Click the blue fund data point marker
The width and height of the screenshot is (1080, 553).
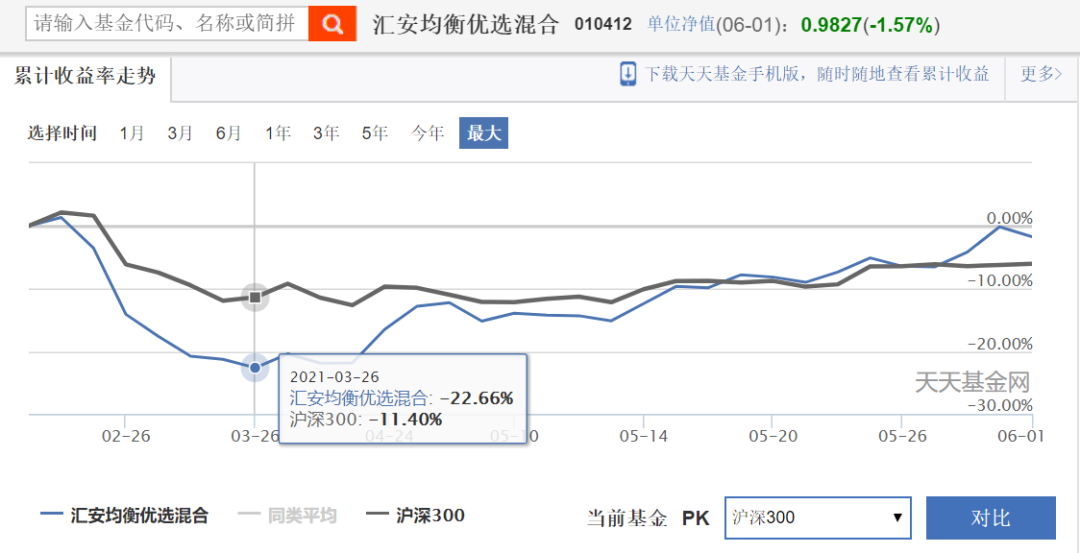click(x=255, y=368)
